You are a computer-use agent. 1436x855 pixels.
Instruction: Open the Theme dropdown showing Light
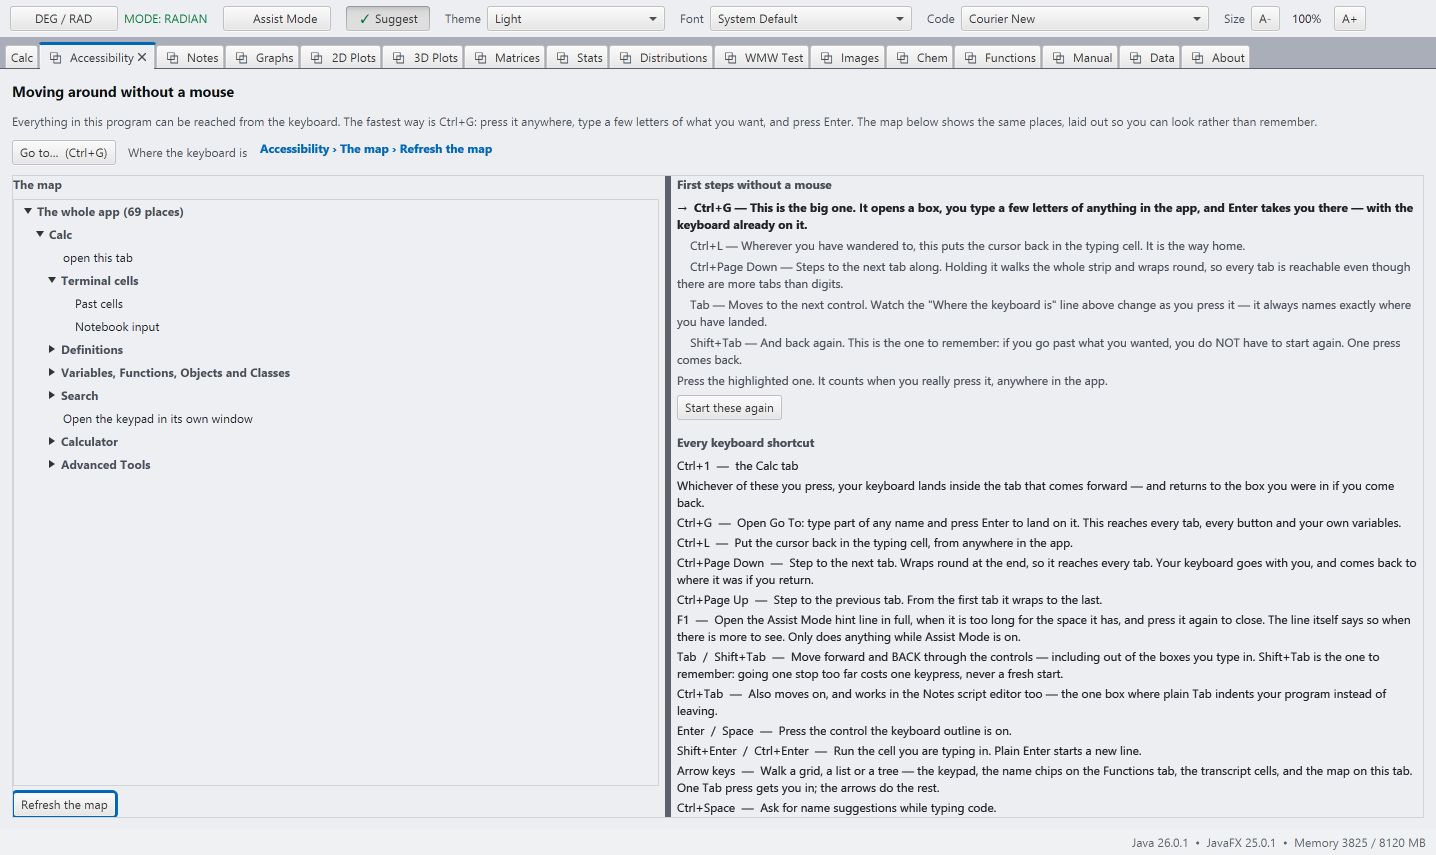[575, 19]
